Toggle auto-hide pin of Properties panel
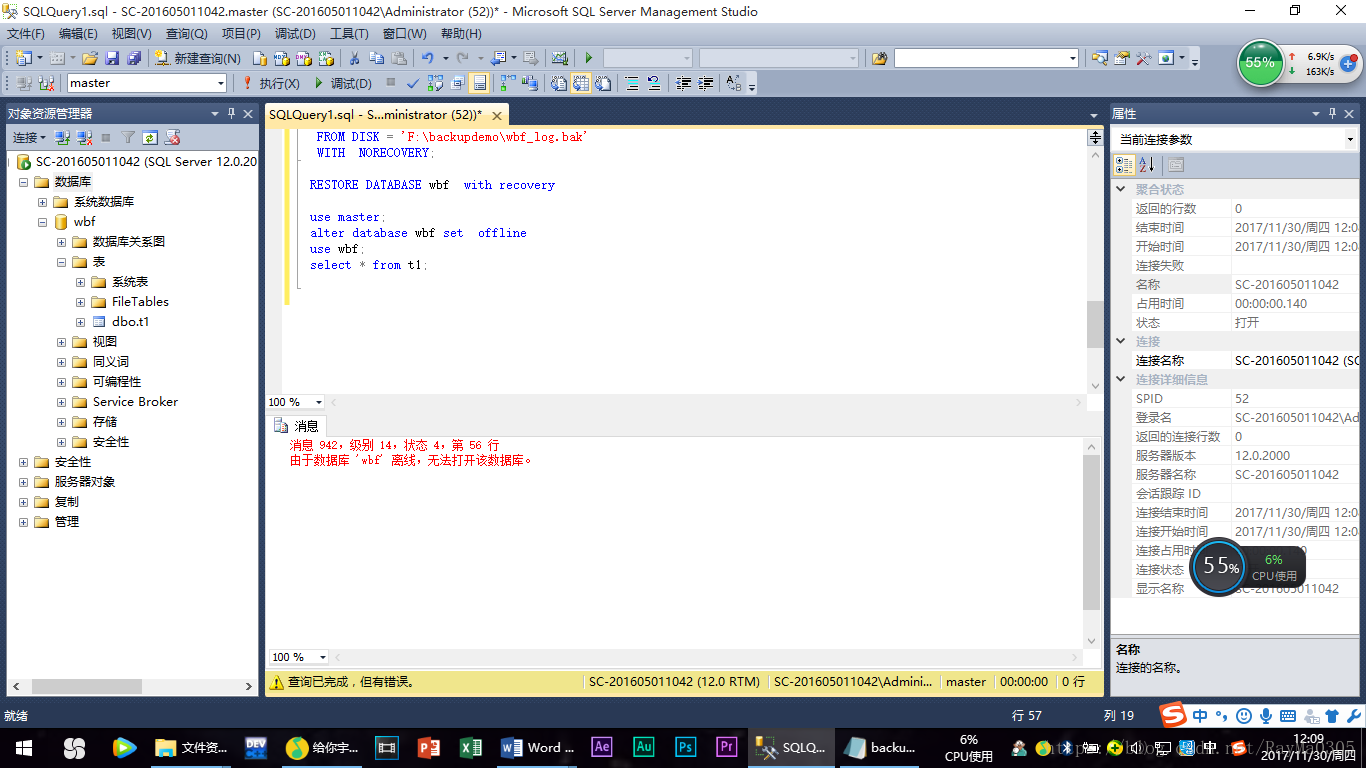Viewport: 1366px width, 768px height. (x=1333, y=113)
